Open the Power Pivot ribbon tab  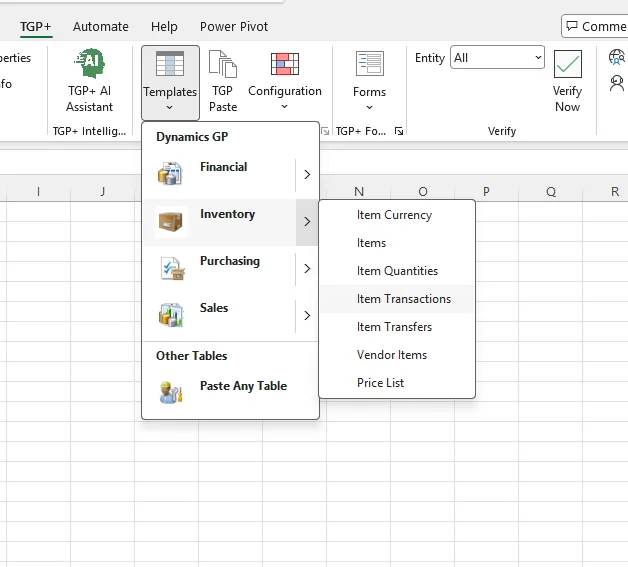point(234,26)
